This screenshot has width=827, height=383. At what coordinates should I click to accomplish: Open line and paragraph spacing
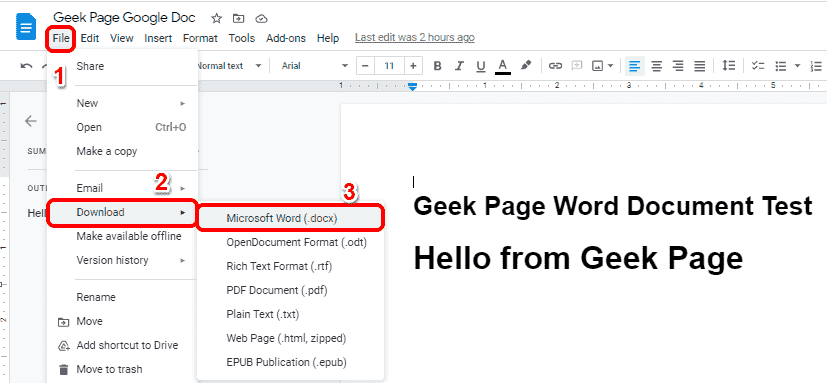(728, 65)
